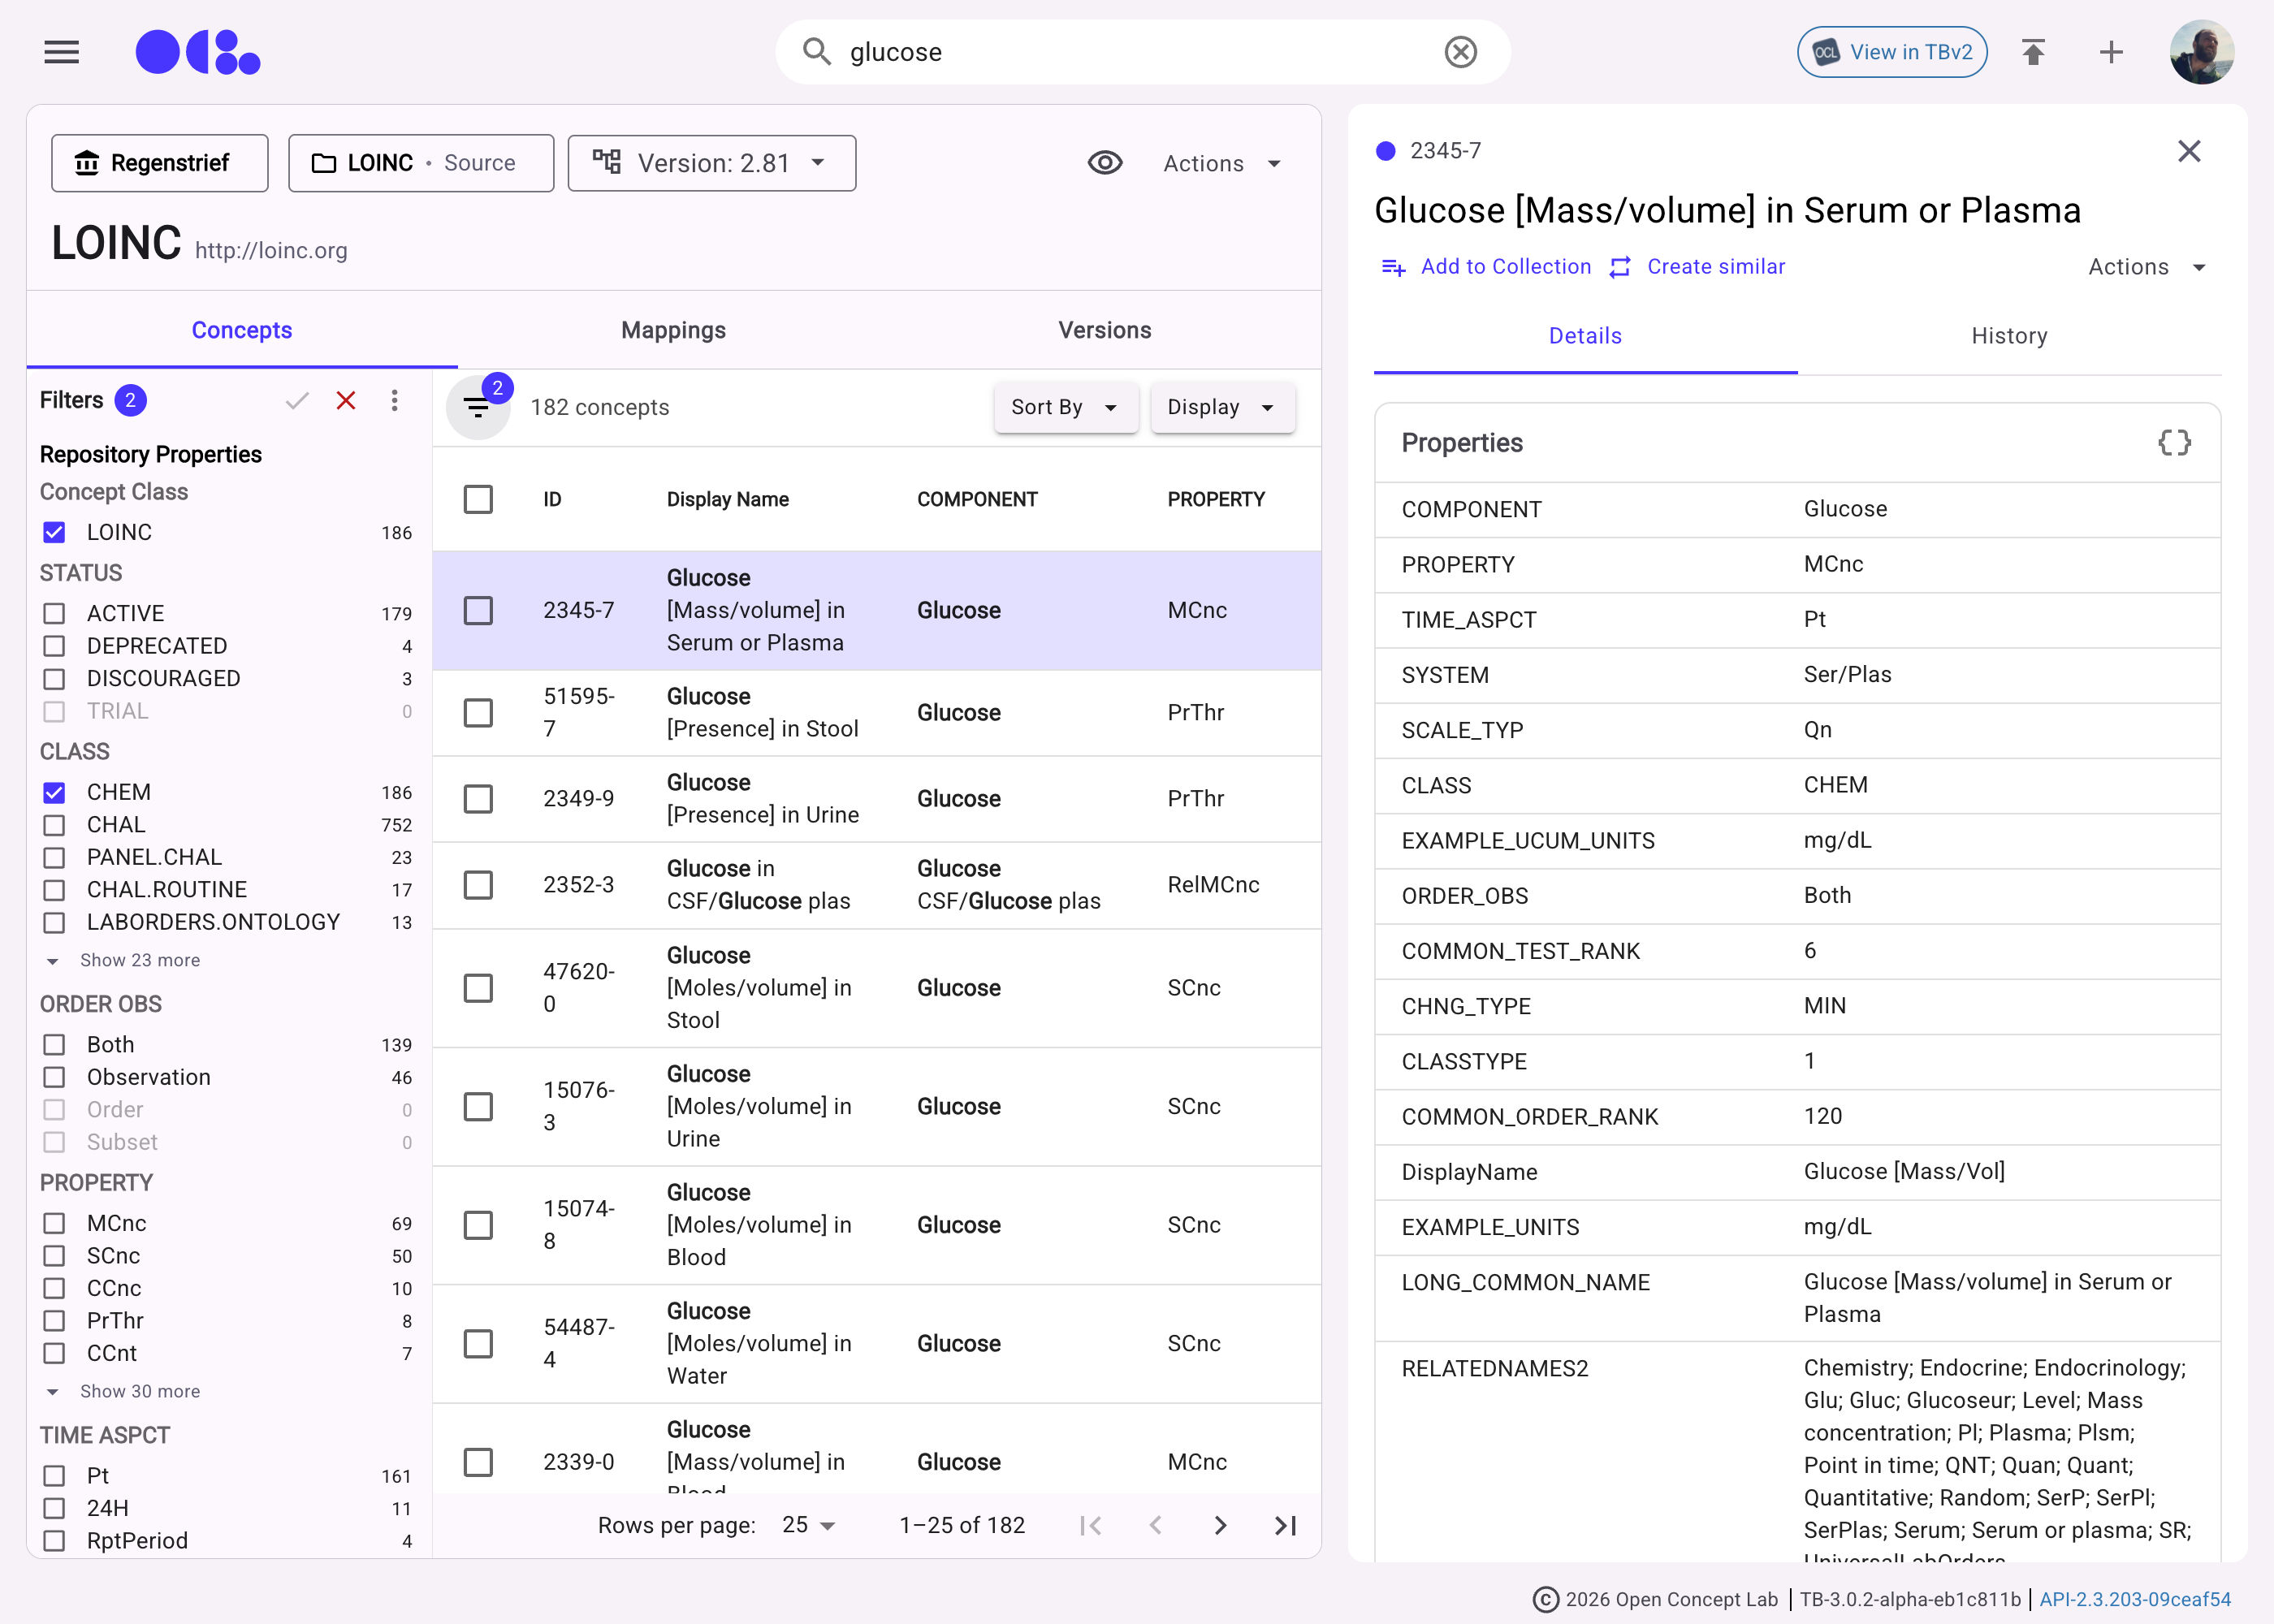Clear the glucose search text
Viewport: 2274px width, 1624px height.
click(x=1460, y=52)
